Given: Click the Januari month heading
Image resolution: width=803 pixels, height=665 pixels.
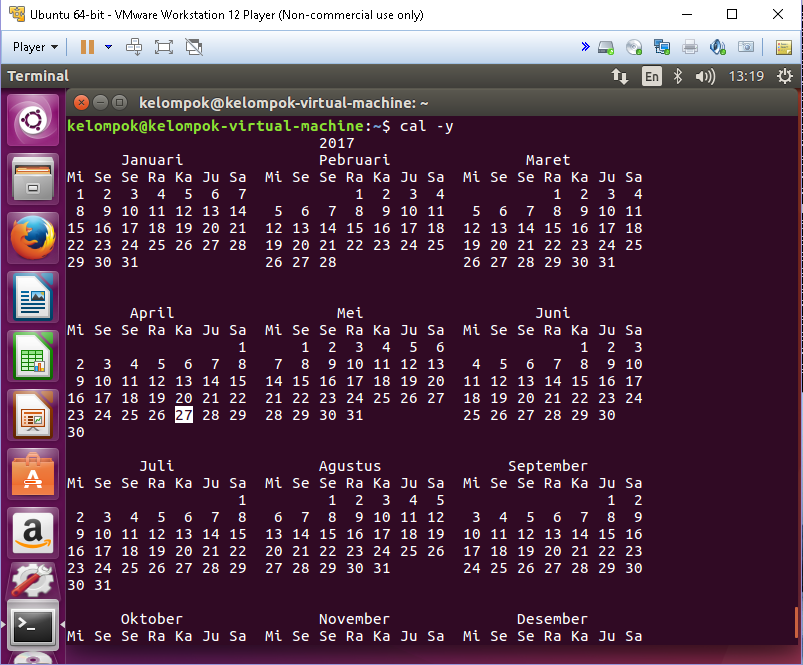Looking at the screenshot, I should pyautogui.click(x=152, y=160).
